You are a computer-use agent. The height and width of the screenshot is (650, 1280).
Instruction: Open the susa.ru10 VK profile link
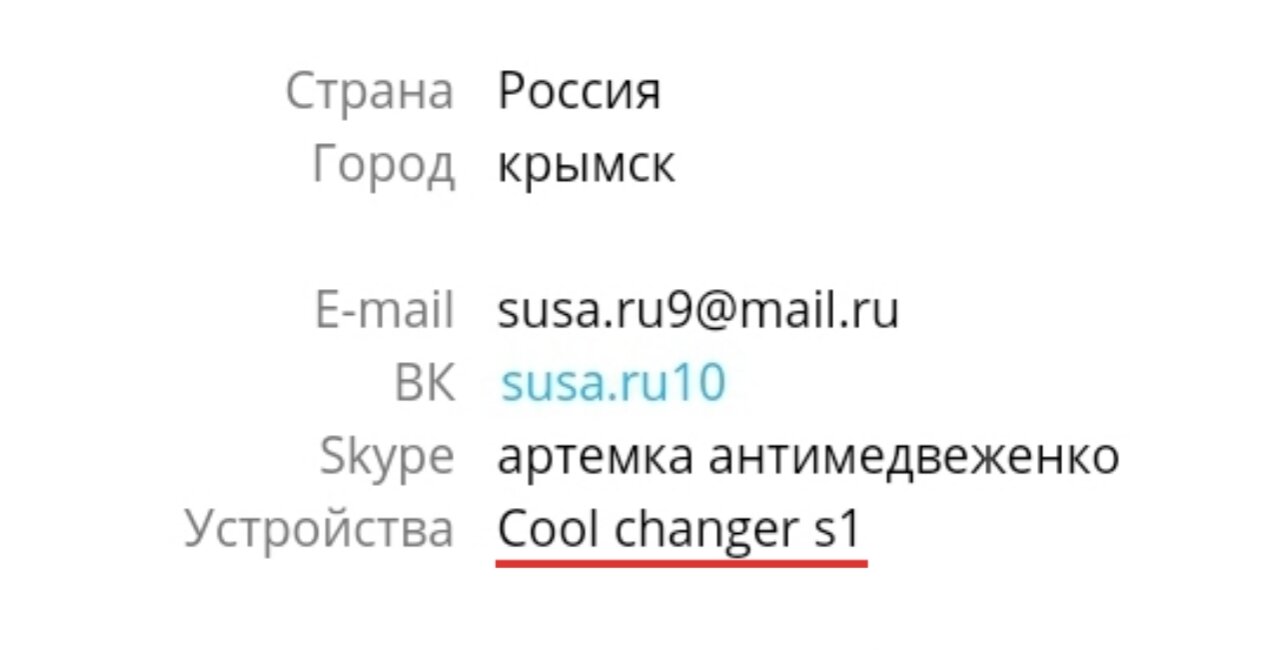coord(613,384)
